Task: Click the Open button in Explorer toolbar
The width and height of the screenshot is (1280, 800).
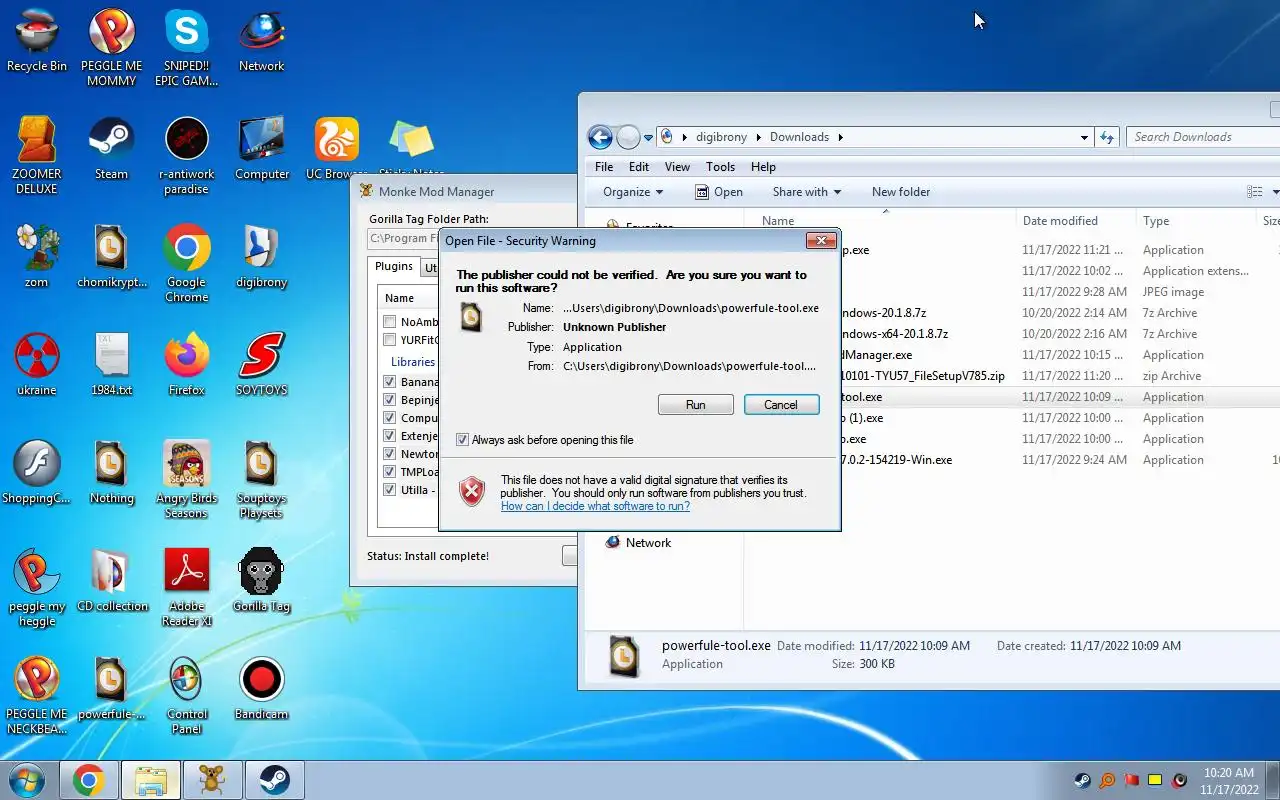Action: point(718,192)
